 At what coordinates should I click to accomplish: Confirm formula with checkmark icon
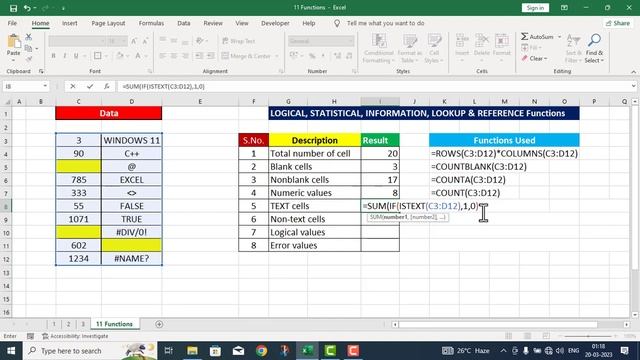pos(90,86)
